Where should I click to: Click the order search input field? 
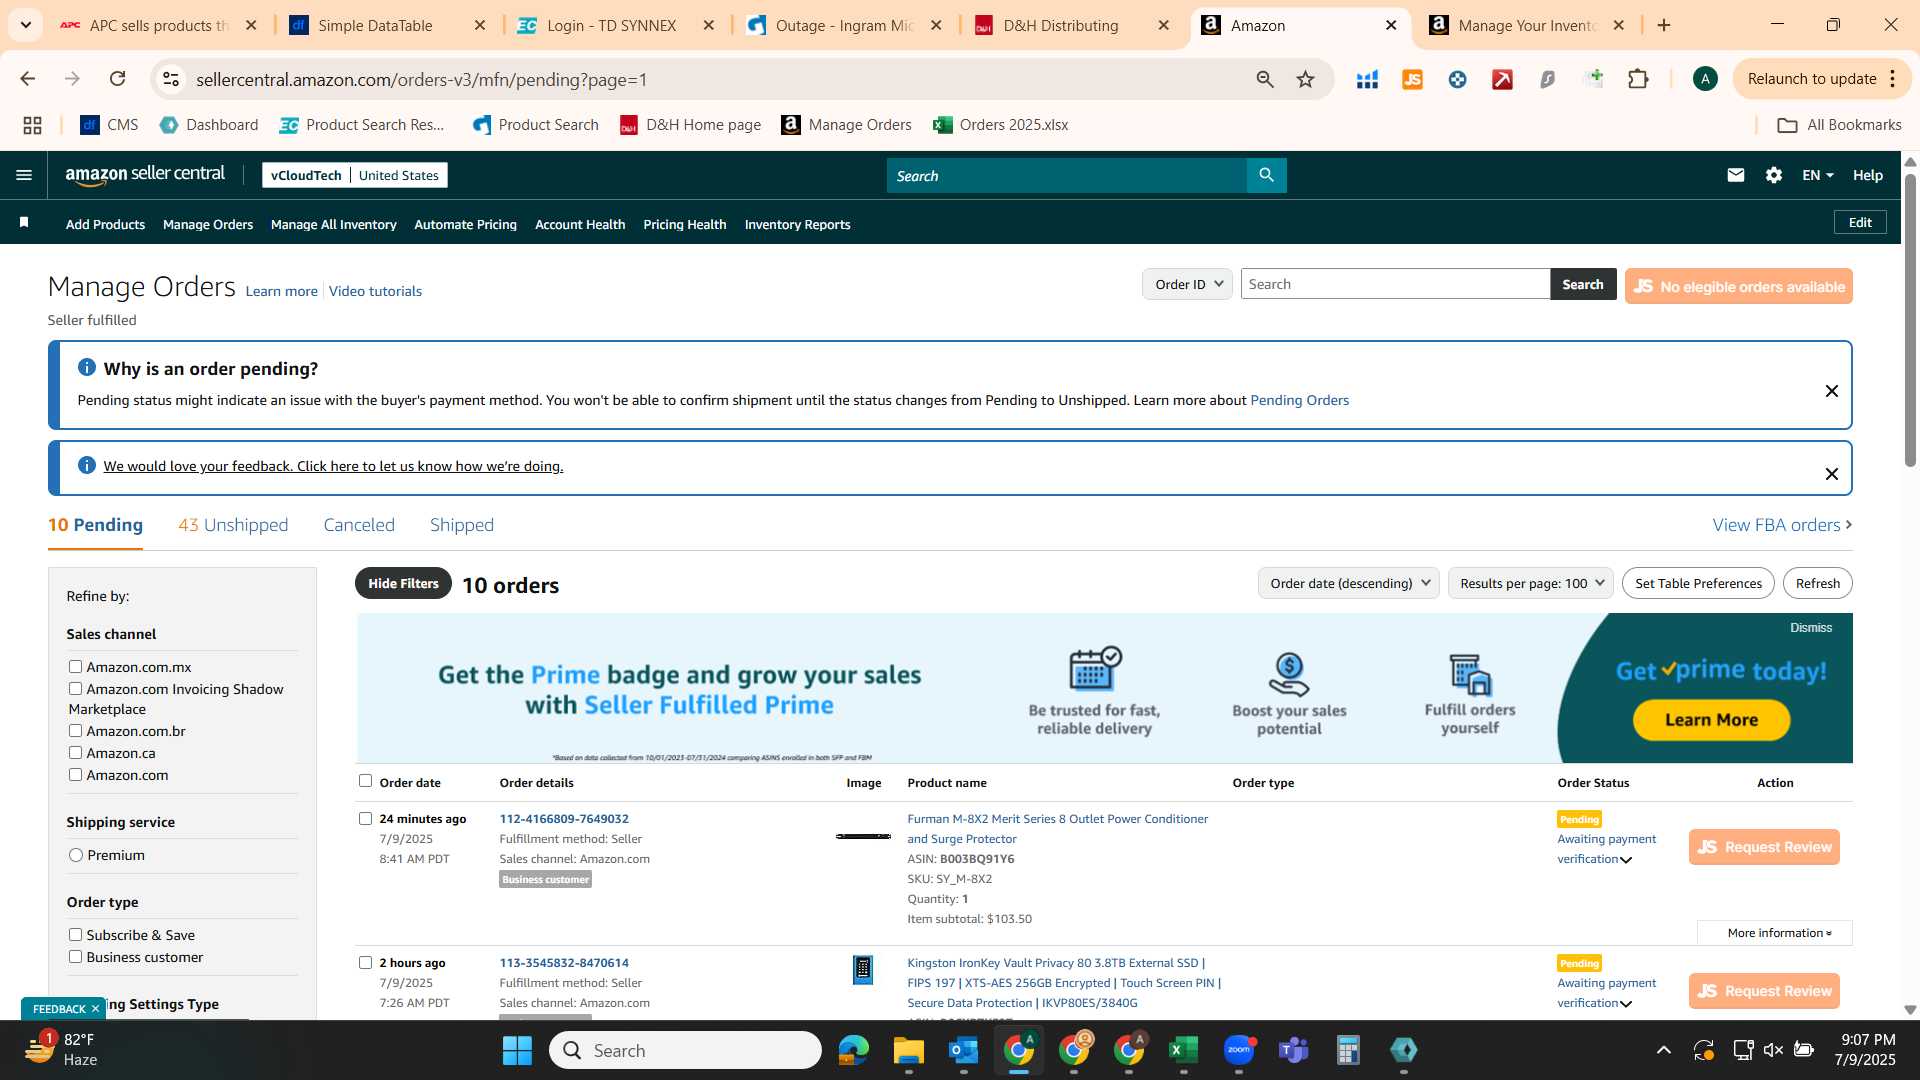(1395, 284)
